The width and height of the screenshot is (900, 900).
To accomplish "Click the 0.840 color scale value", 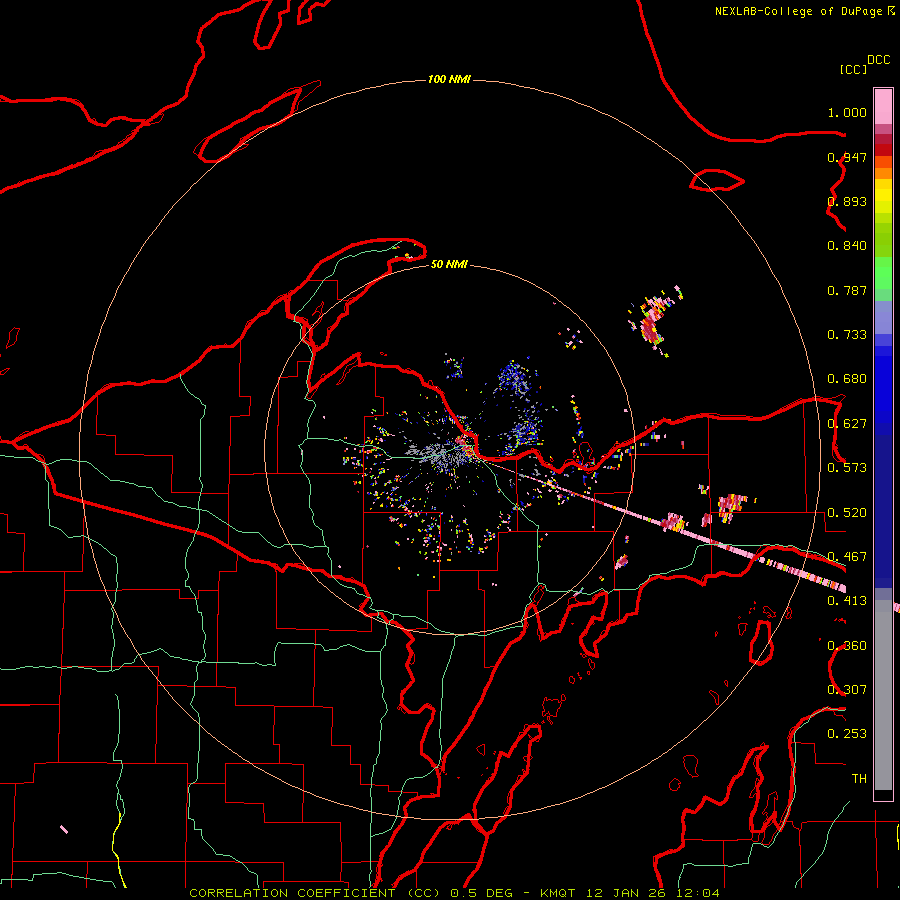I will pyautogui.click(x=847, y=246).
